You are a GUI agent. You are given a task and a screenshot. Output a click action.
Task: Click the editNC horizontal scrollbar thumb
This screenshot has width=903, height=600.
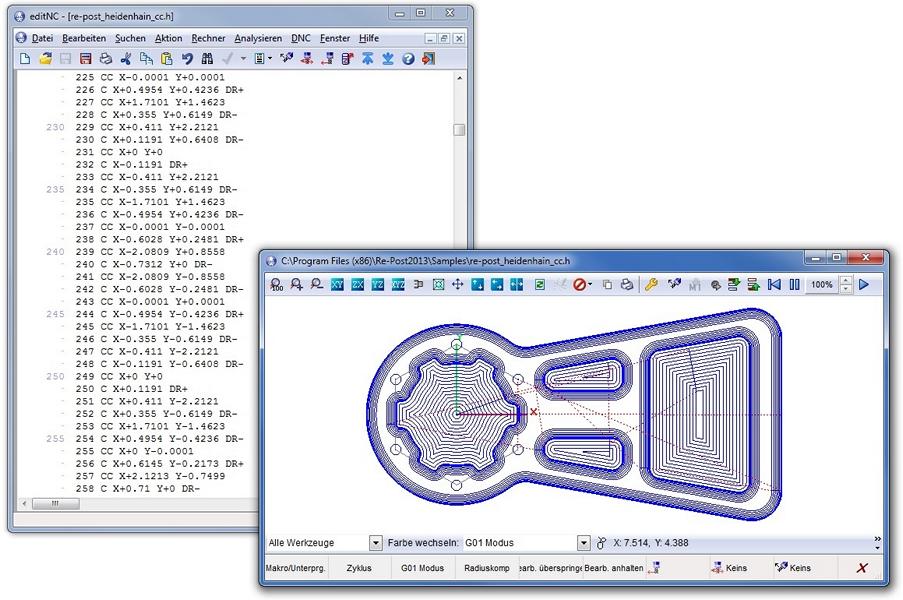(x=56, y=503)
